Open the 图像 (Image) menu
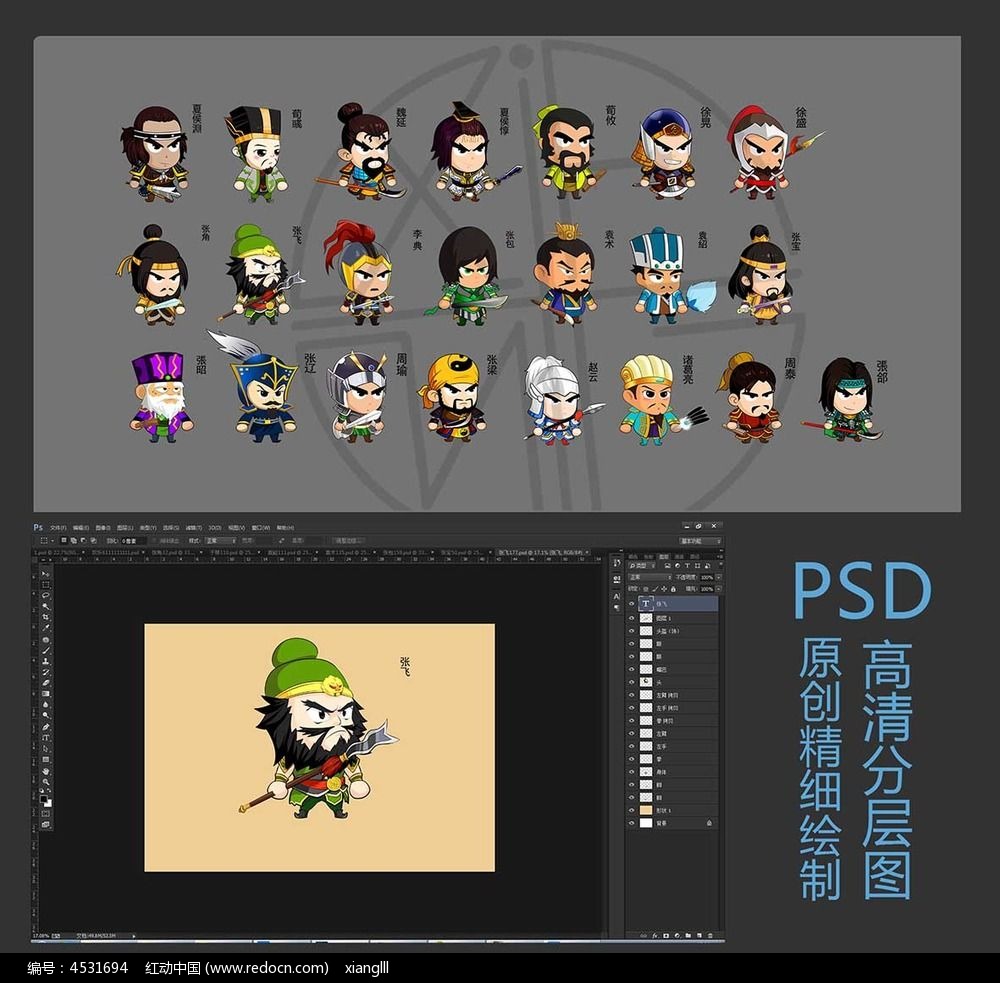 point(103,528)
